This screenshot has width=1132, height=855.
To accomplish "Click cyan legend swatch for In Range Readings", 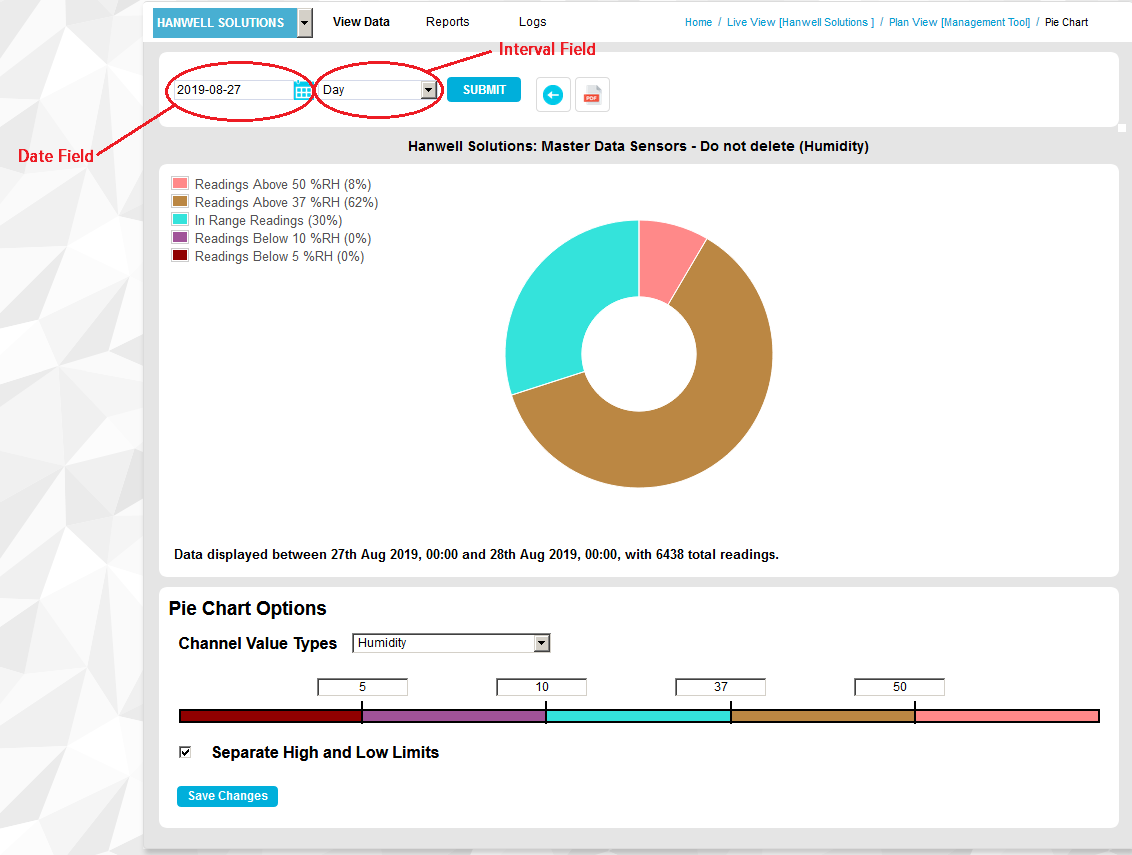I will click(x=180, y=220).
